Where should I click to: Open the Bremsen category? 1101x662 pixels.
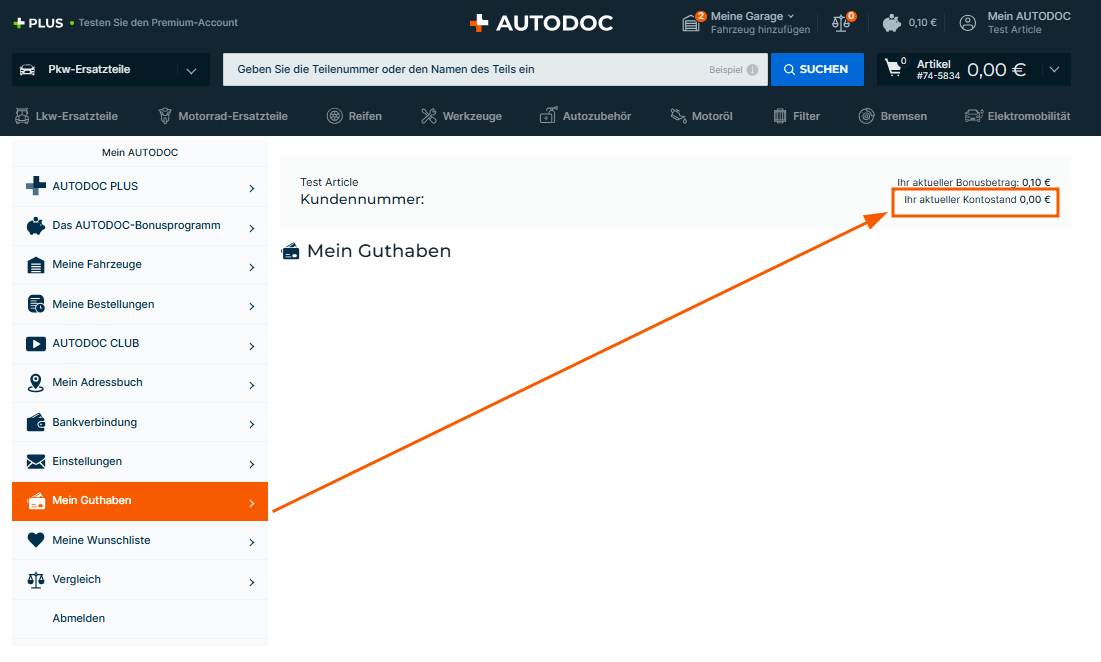pyautogui.click(x=892, y=116)
